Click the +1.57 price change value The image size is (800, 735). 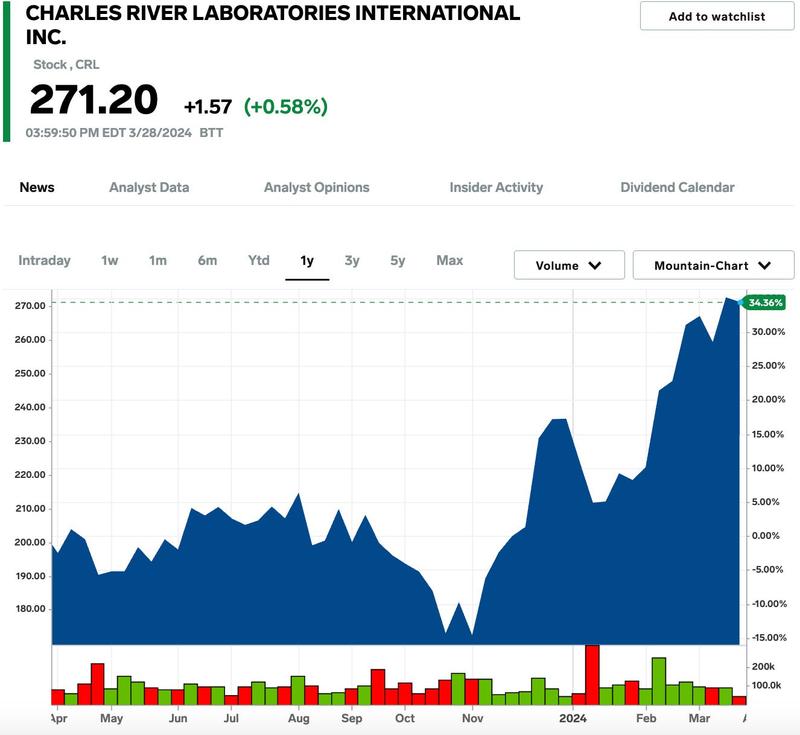coord(208,107)
